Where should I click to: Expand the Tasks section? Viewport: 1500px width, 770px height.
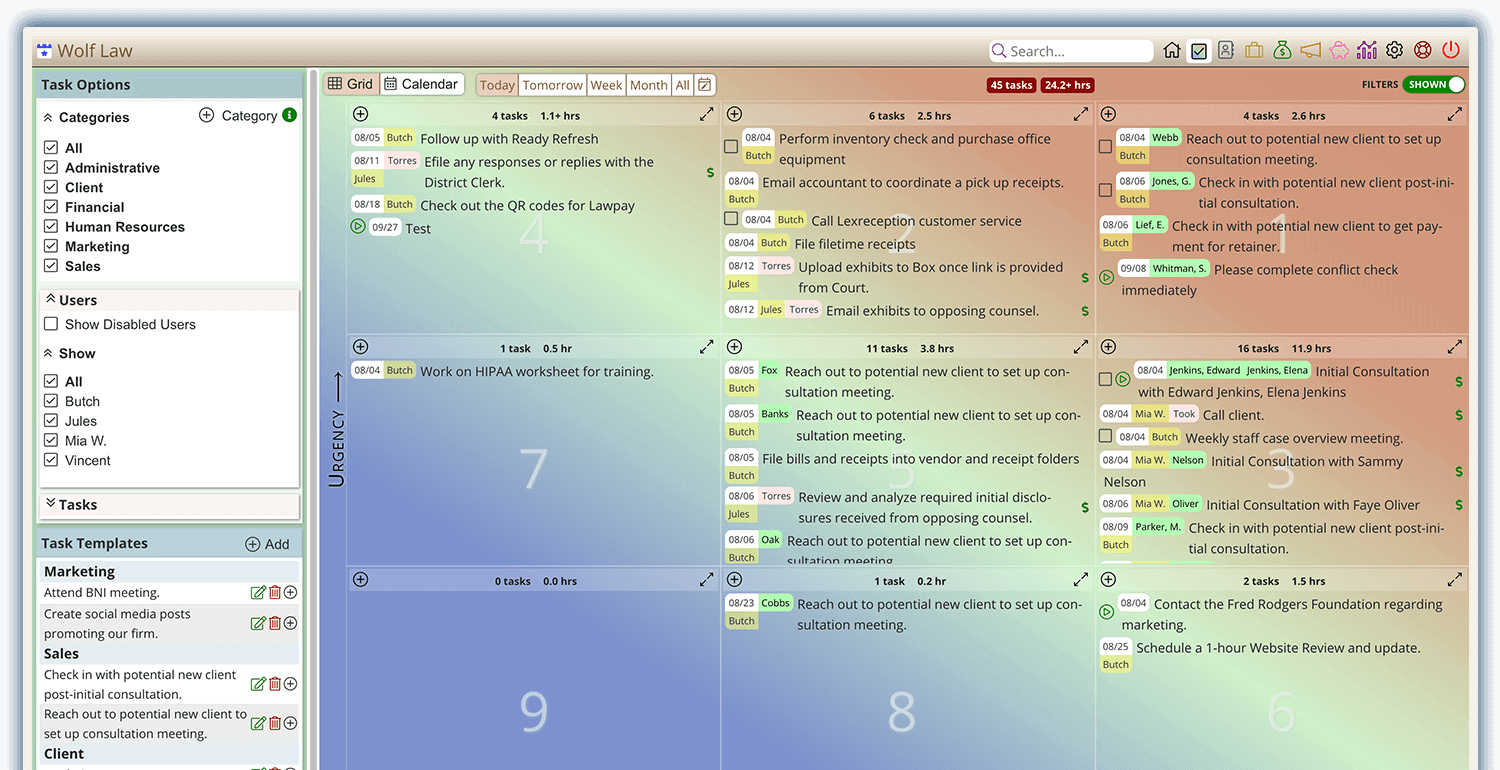[50, 505]
